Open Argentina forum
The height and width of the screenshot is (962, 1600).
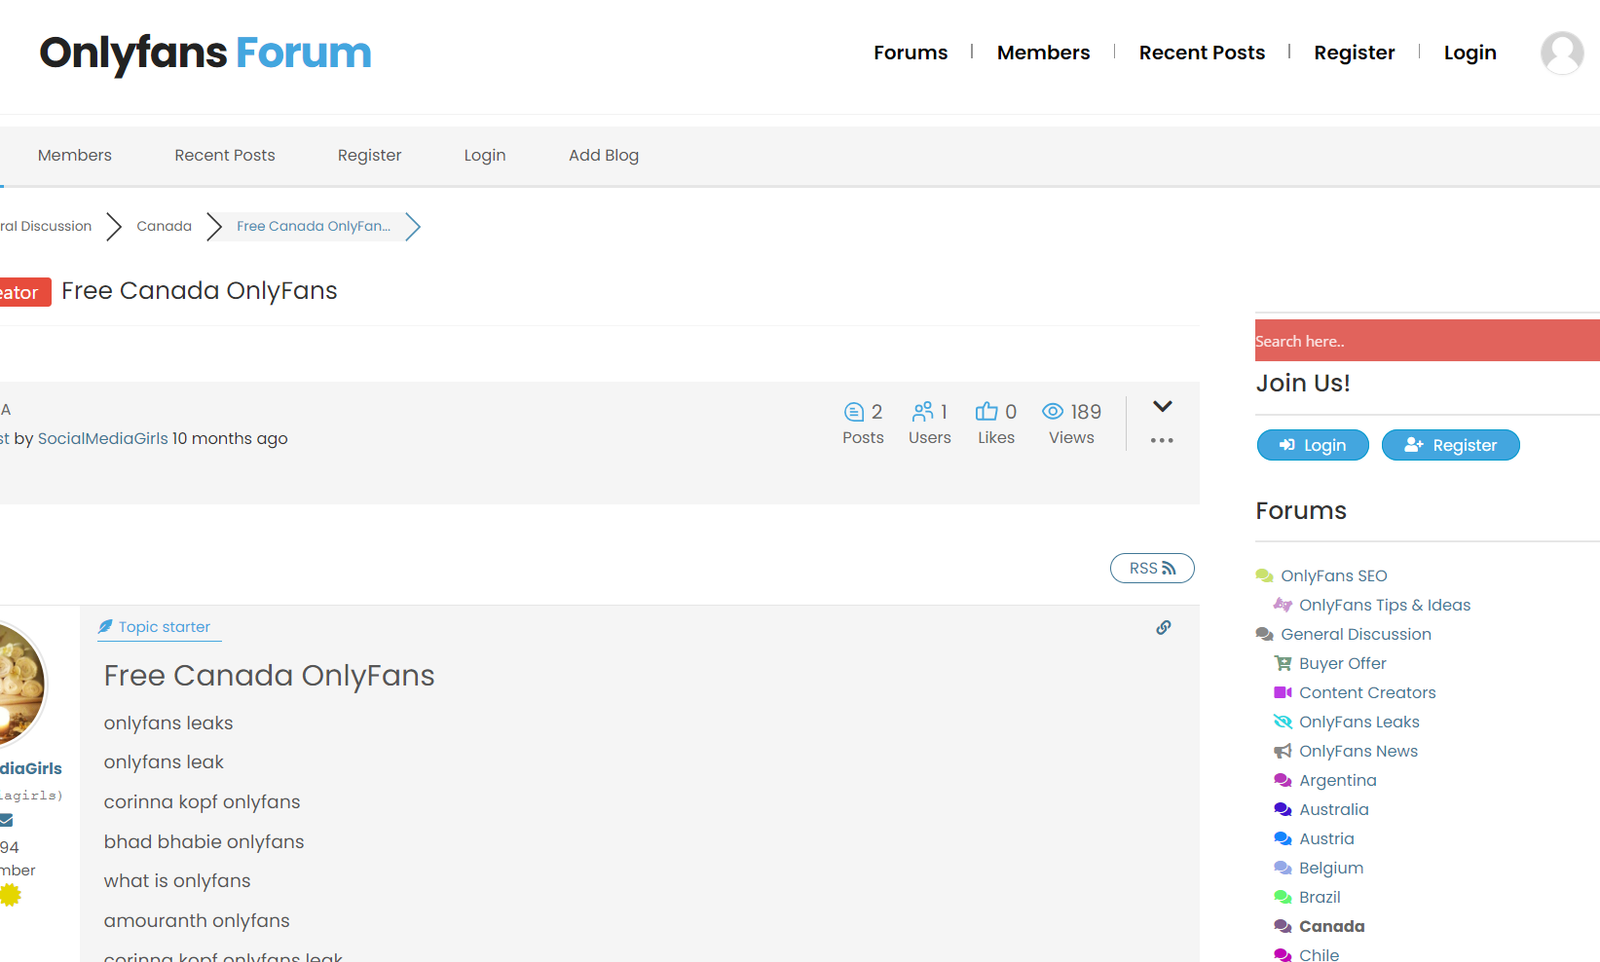[1337, 780]
